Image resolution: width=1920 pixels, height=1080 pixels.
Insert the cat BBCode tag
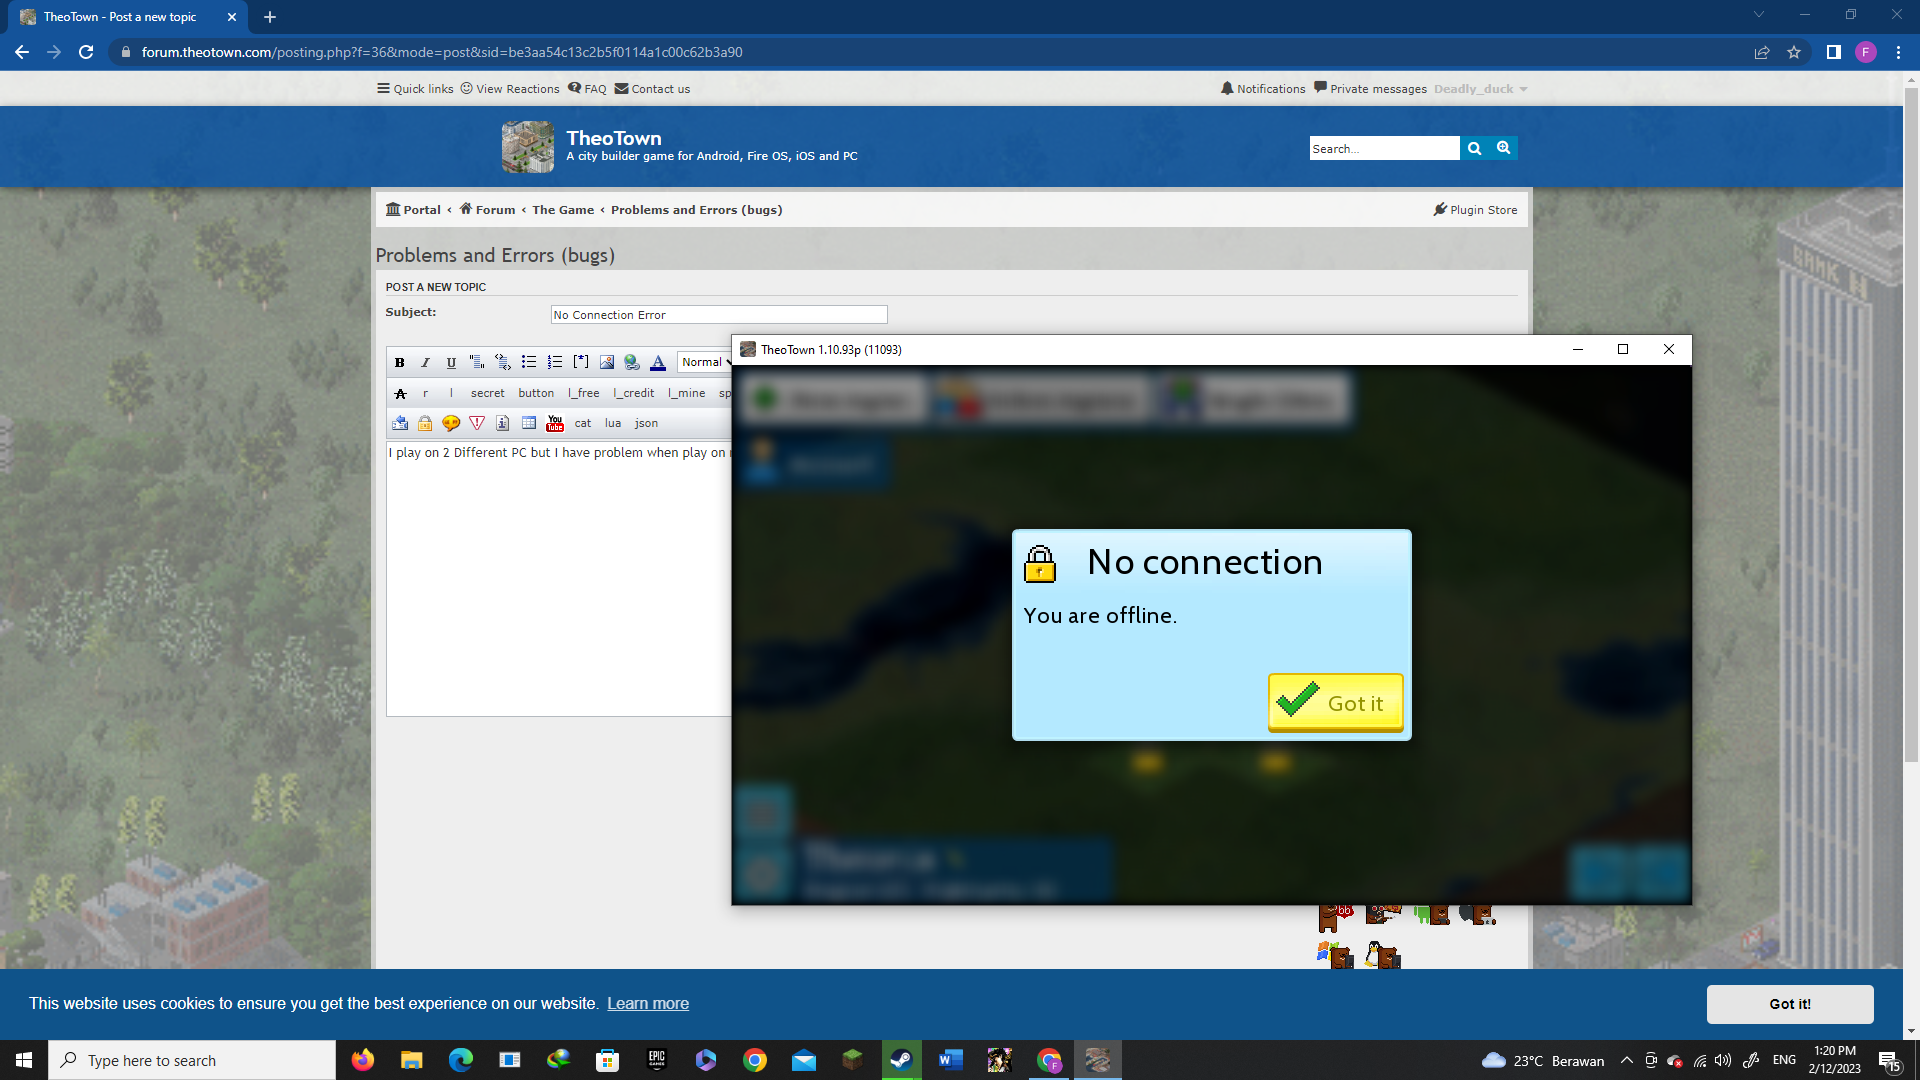pyautogui.click(x=583, y=423)
